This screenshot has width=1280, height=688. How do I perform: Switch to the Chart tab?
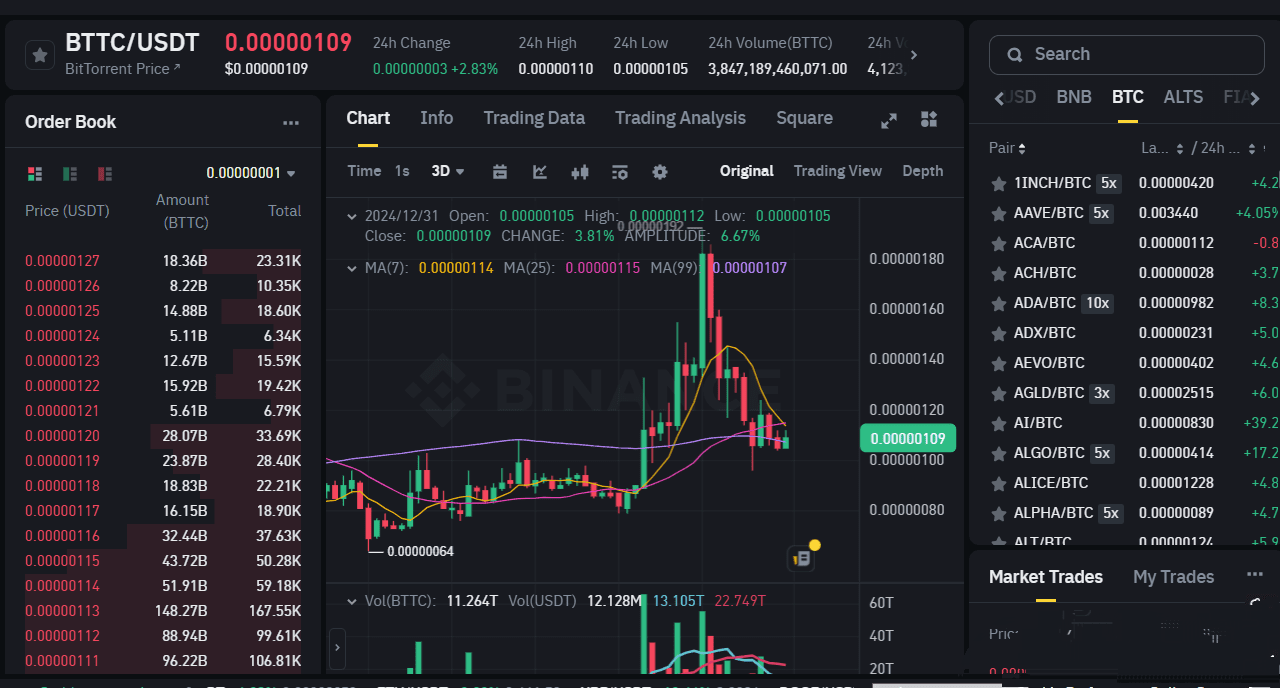point(368,118)
